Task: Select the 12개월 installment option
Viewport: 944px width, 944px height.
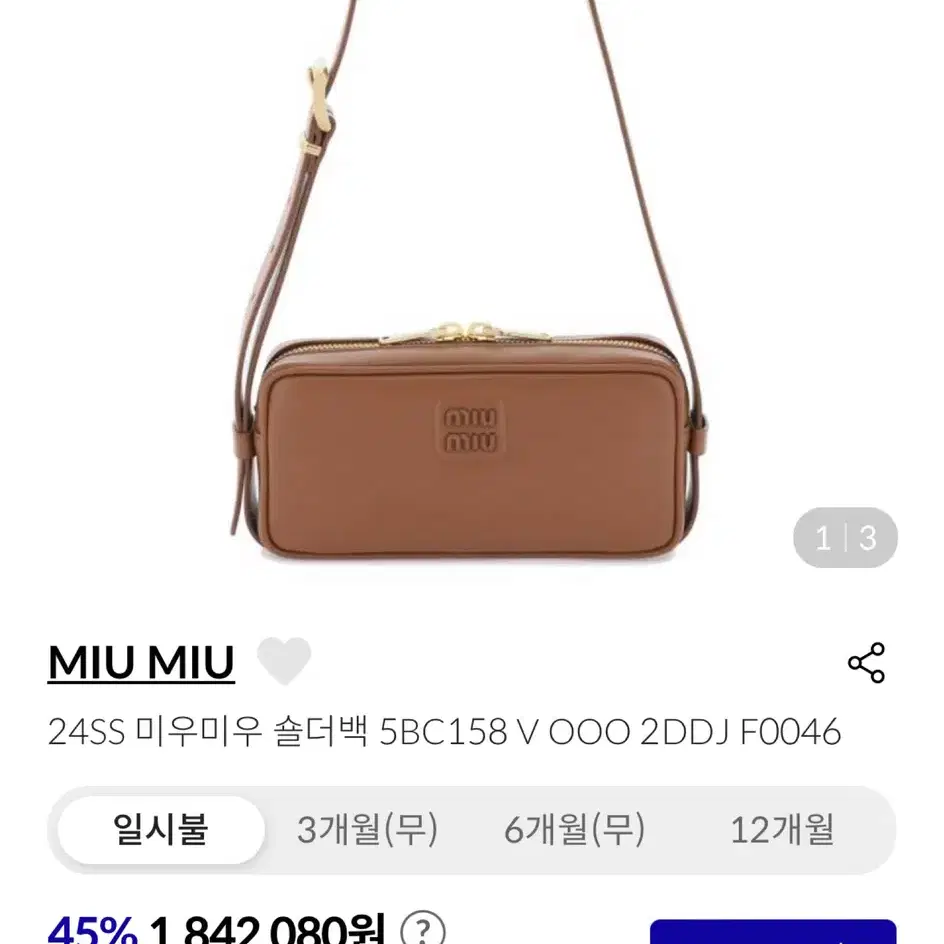Action: tap(782, 830)
